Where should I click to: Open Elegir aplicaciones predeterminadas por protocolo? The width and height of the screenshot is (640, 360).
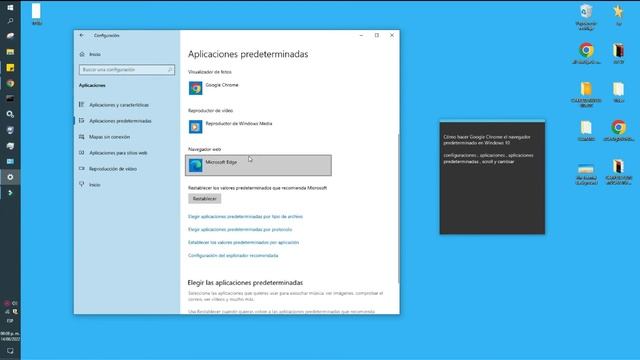point(240,229)
